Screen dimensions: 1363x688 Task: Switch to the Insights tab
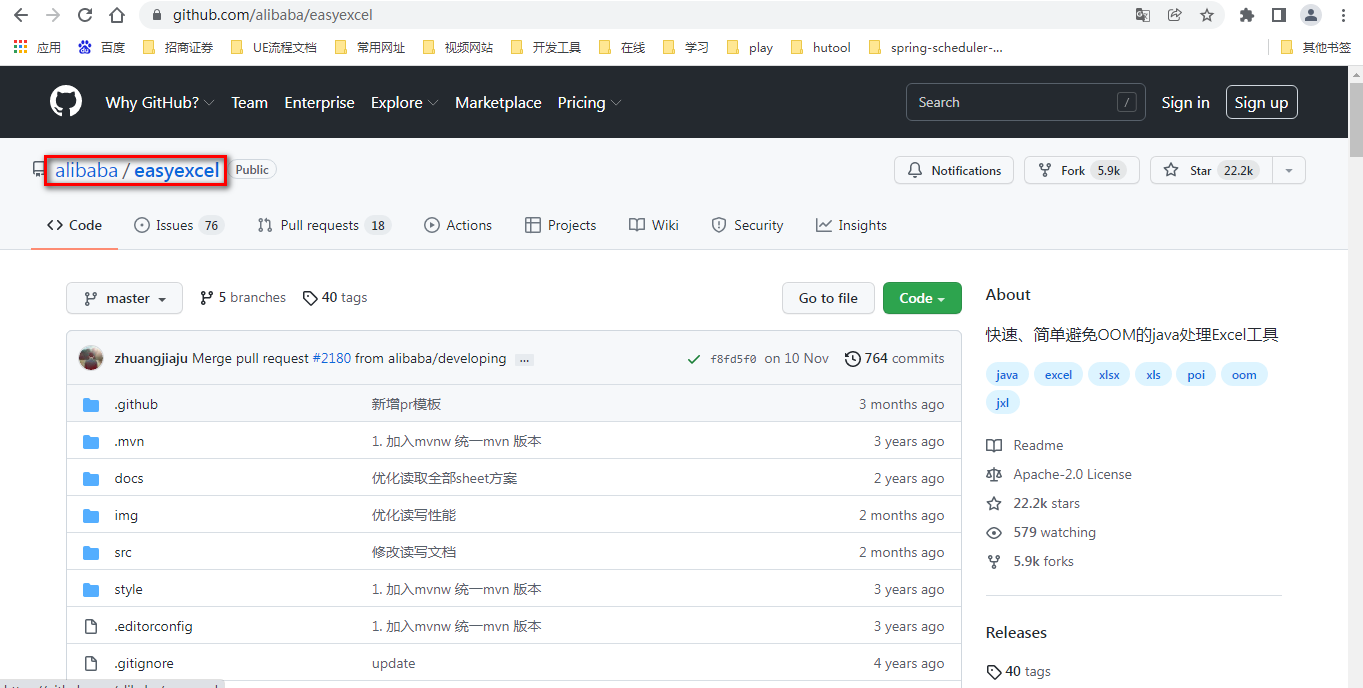tap(851, 225)
